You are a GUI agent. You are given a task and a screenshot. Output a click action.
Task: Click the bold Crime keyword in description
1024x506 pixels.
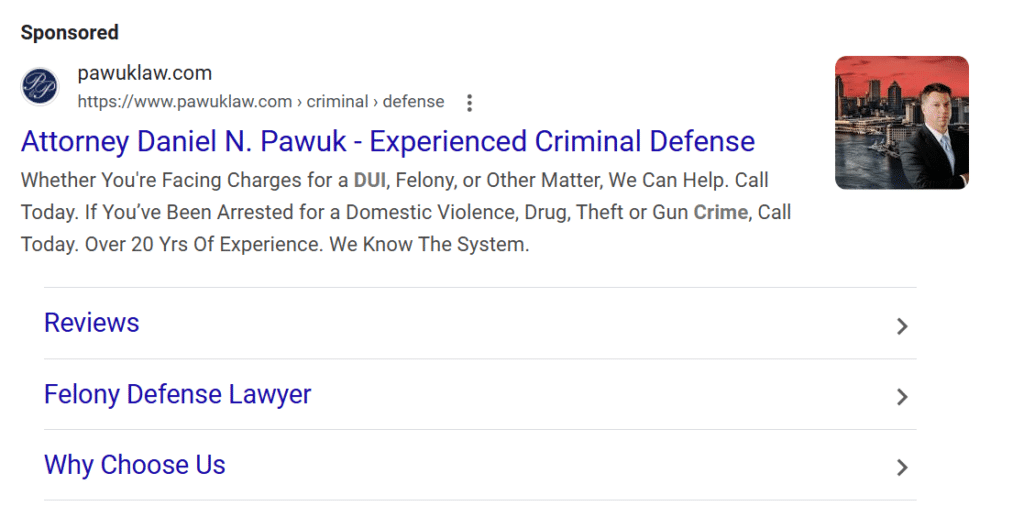(720, 213)
